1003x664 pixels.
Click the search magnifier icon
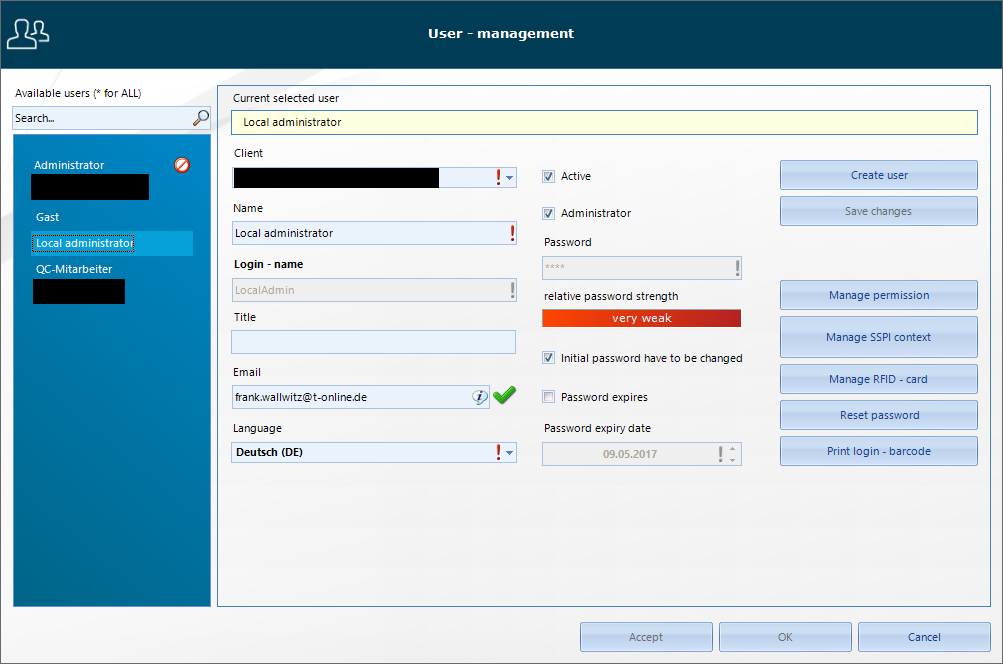point(201,118)
